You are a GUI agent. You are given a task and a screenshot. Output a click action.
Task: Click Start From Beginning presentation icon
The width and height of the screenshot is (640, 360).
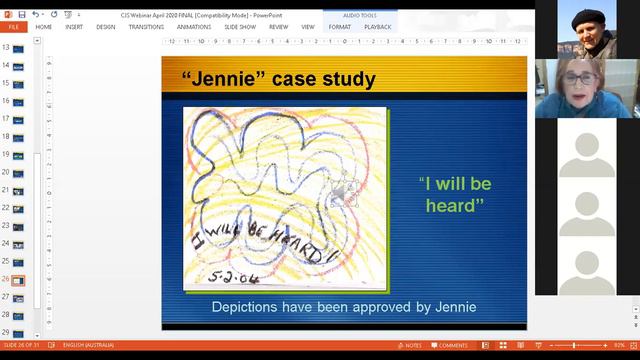pyautogui.click(x=68, y=15)
